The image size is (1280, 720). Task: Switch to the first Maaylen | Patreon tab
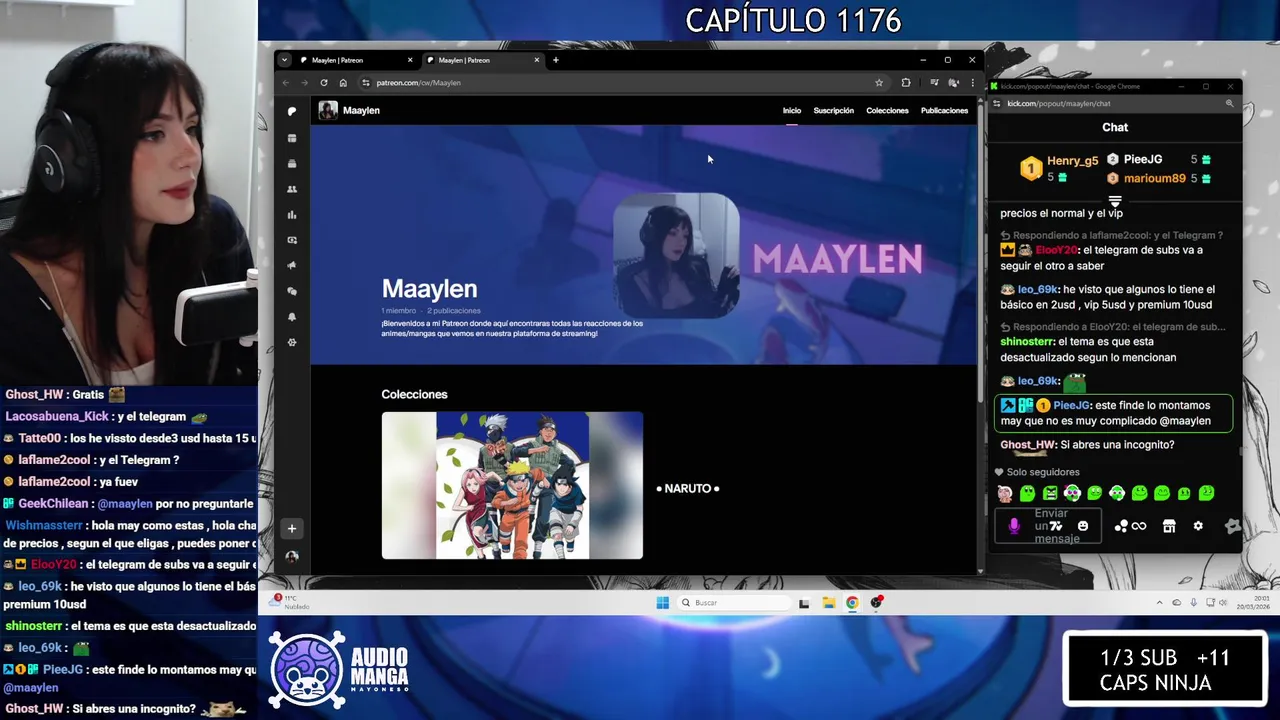356,60
